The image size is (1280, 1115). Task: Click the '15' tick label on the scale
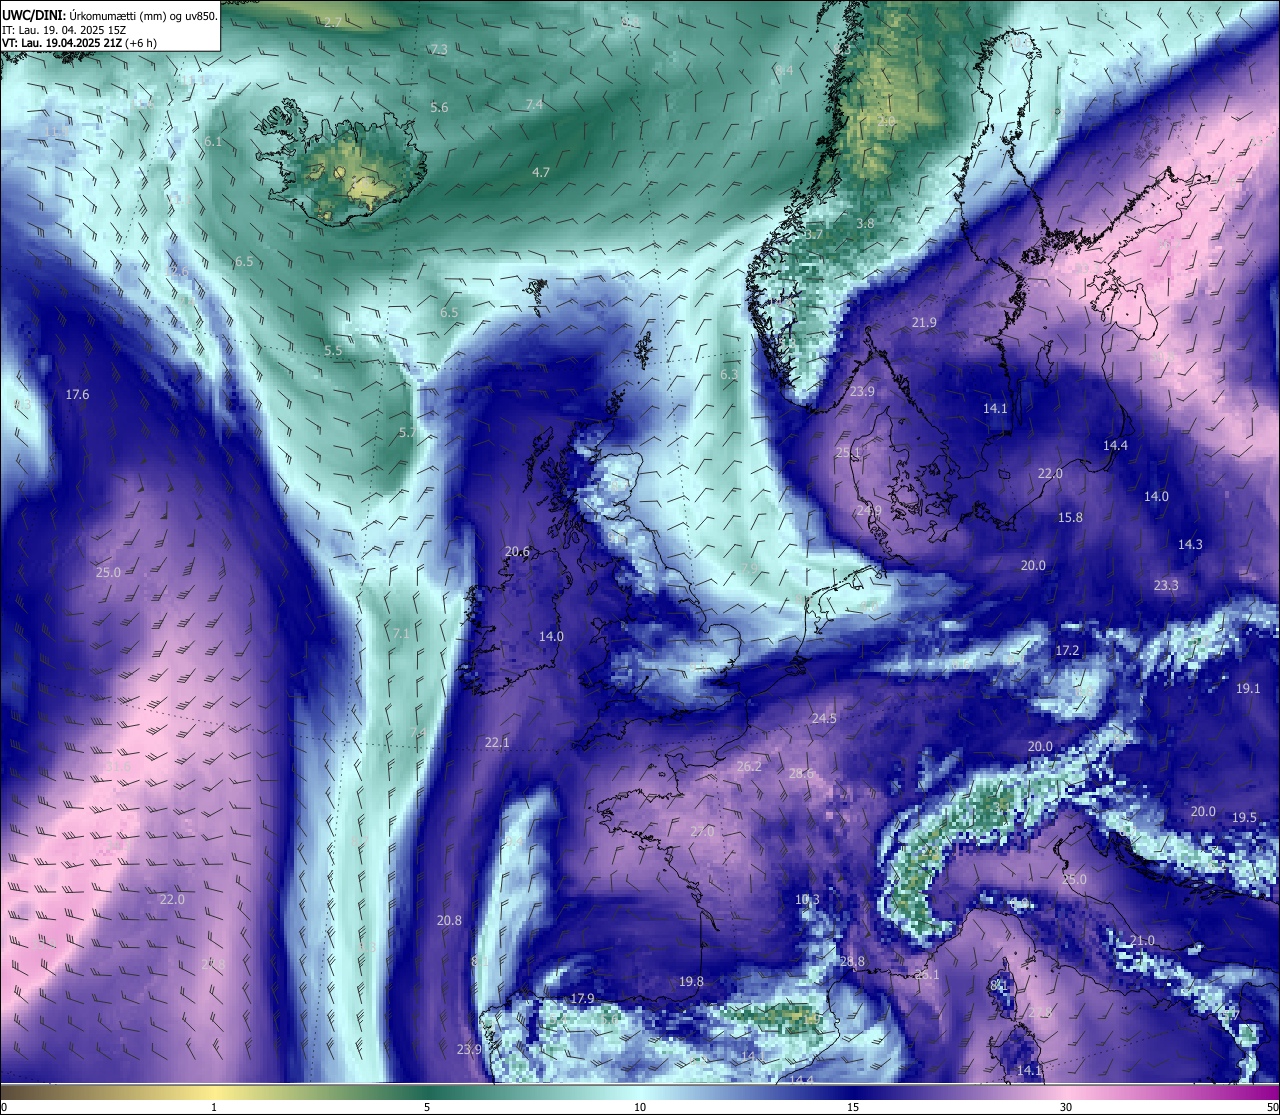[x=853, y=1107]
